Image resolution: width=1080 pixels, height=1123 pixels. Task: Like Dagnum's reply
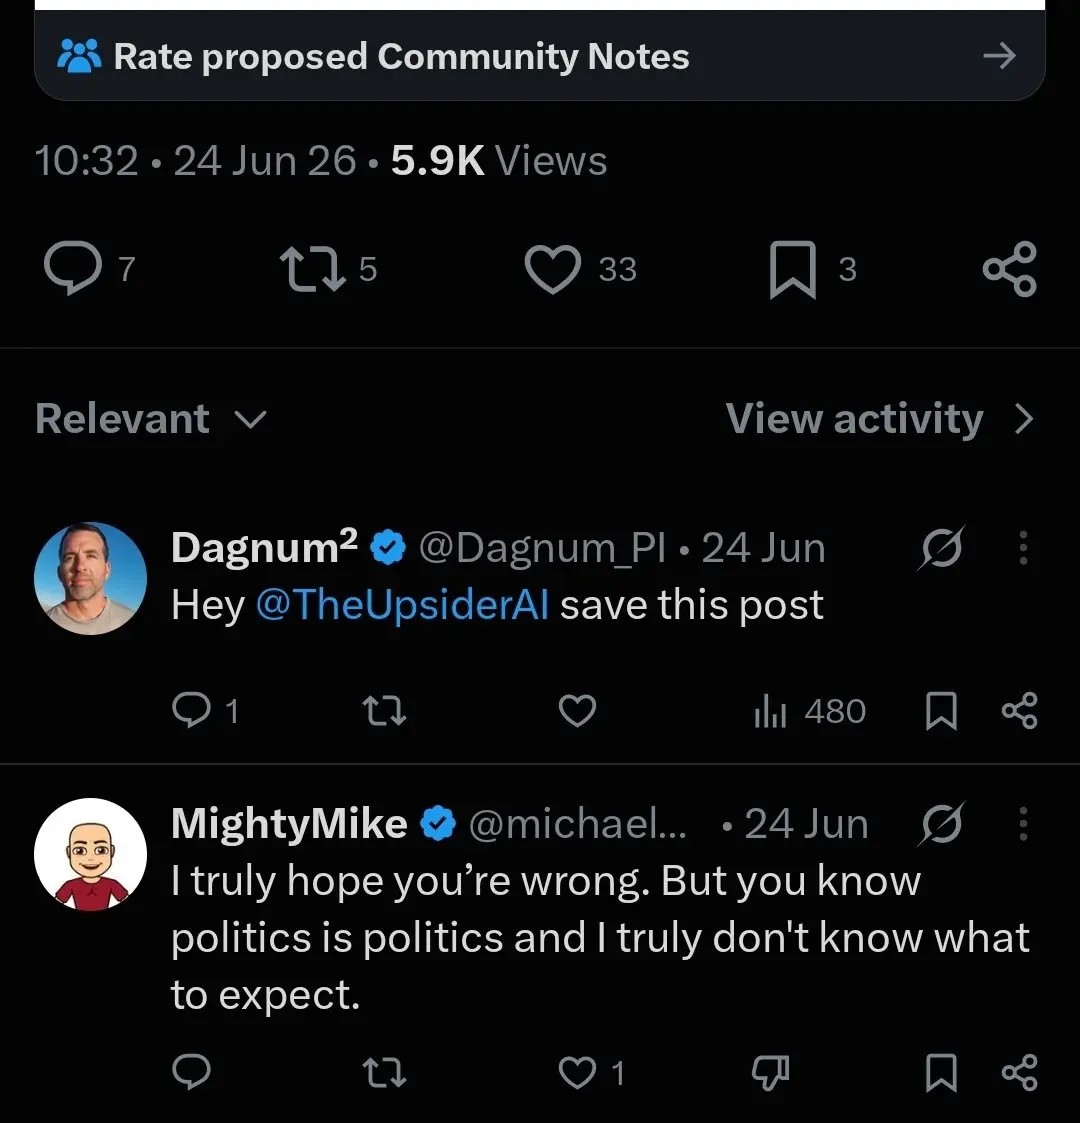click(x=577, y=710)
